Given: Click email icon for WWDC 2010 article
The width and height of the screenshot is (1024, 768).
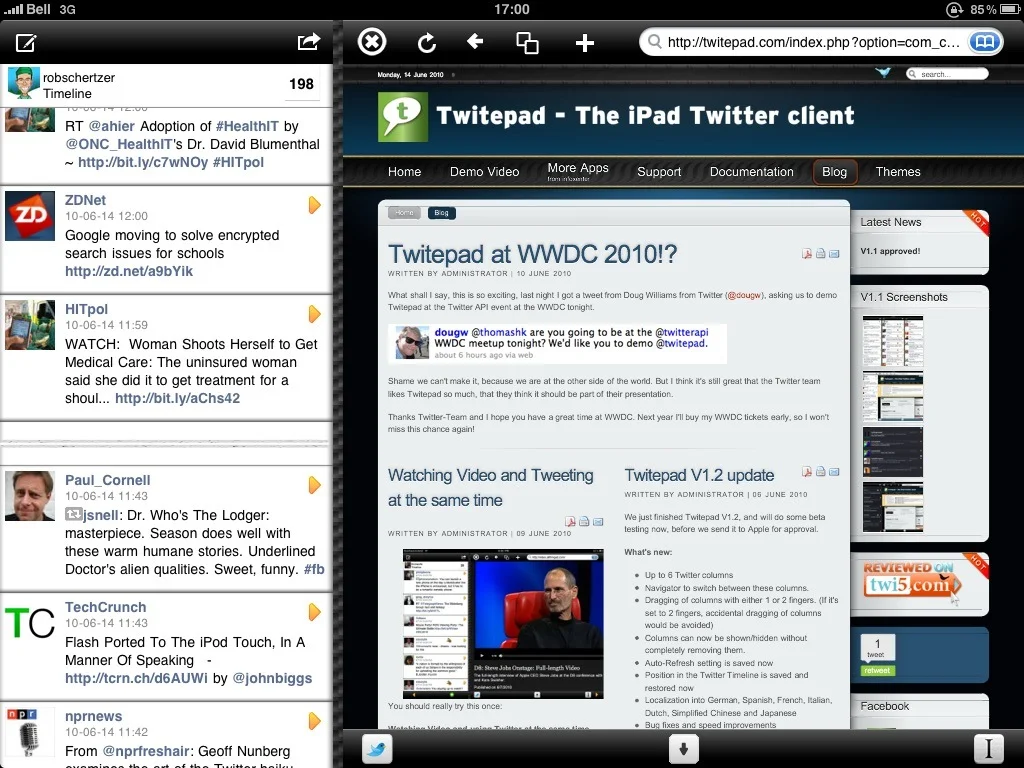Looking at the screenshot, I should coord(834,253).
